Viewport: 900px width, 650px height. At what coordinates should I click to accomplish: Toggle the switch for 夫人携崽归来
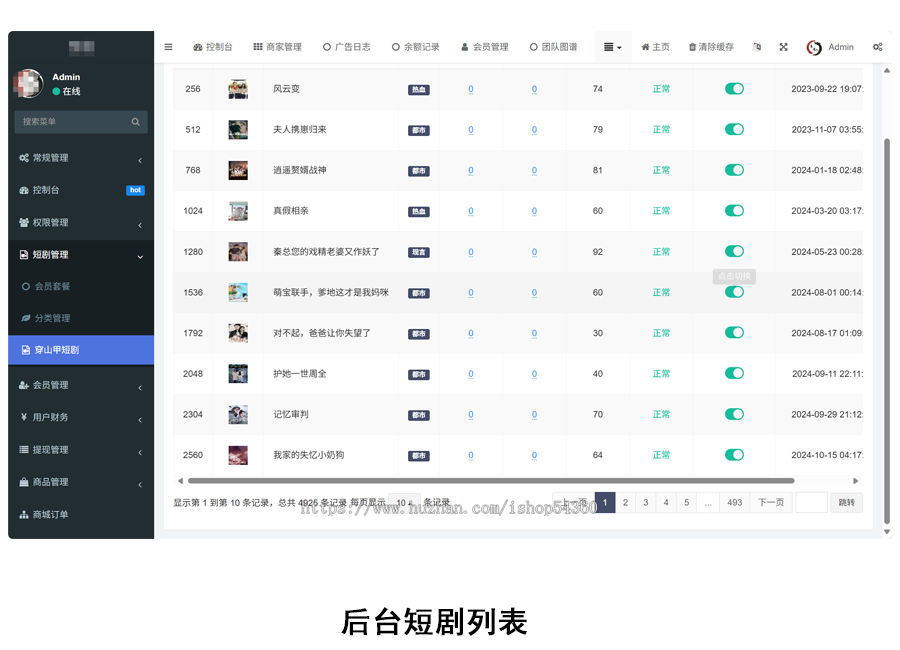tap(734, 129)
